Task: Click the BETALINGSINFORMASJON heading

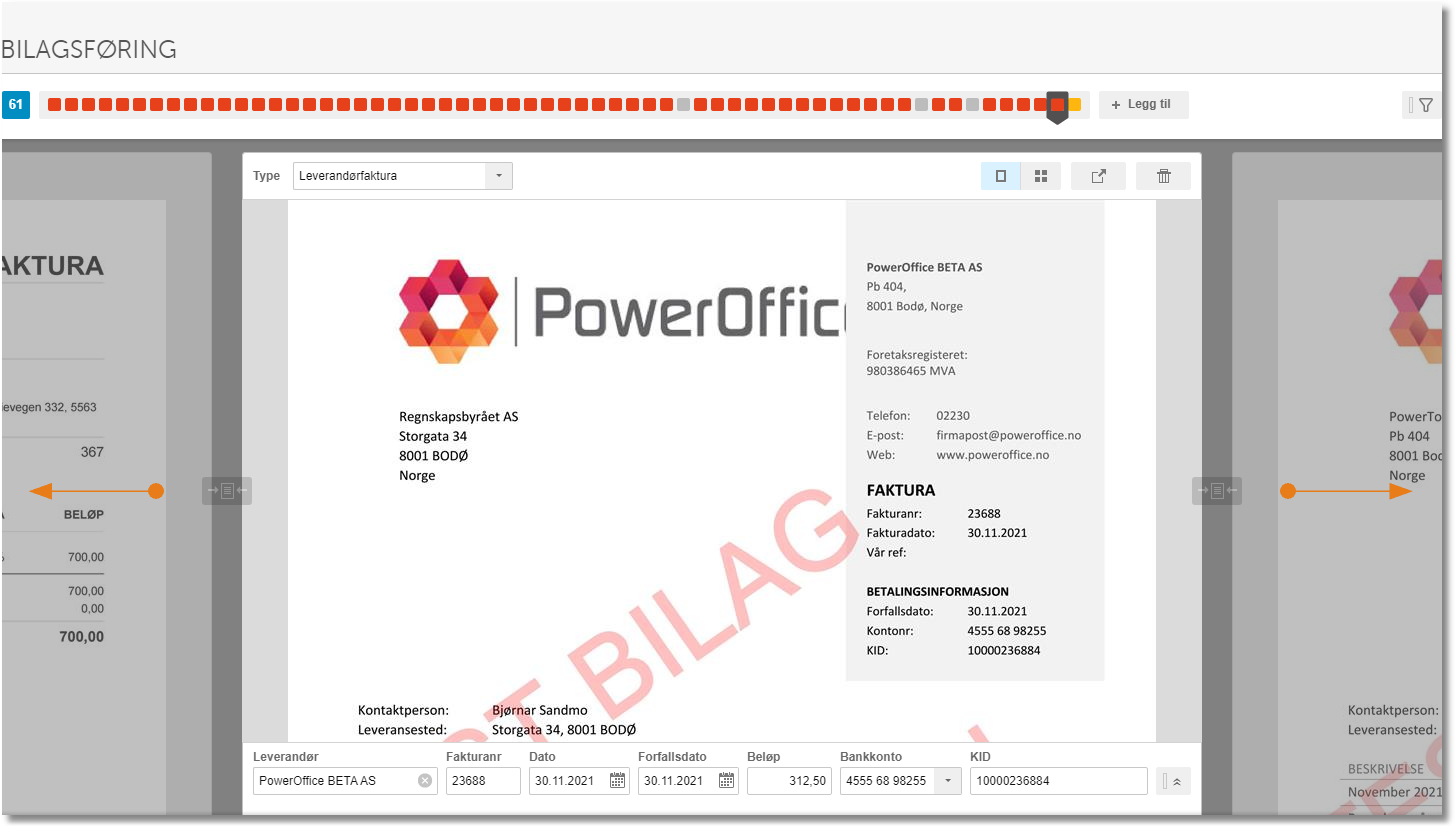Action: (x=938, y=592)
